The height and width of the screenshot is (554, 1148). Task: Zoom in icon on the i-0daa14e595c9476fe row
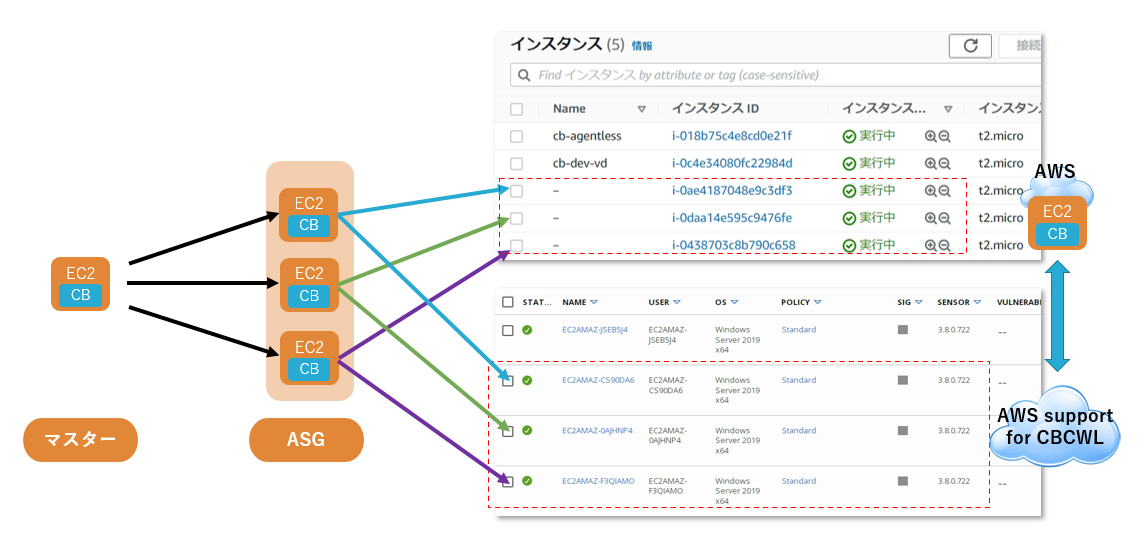pos(931,217)
